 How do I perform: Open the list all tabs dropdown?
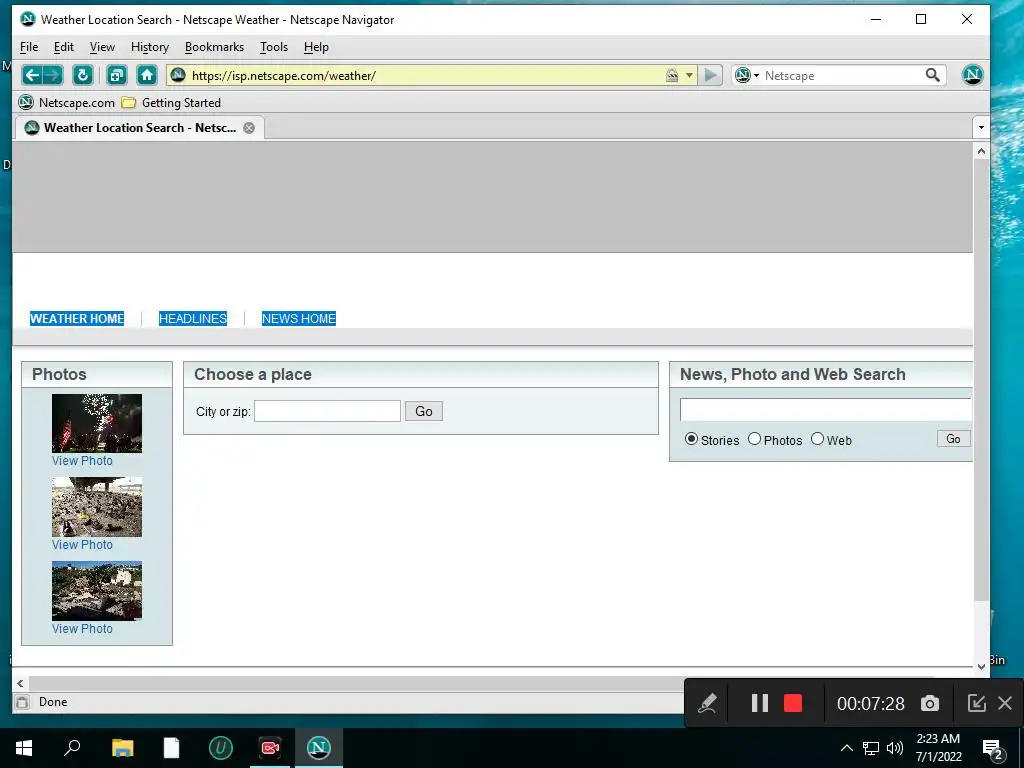[x=981, y=128]
